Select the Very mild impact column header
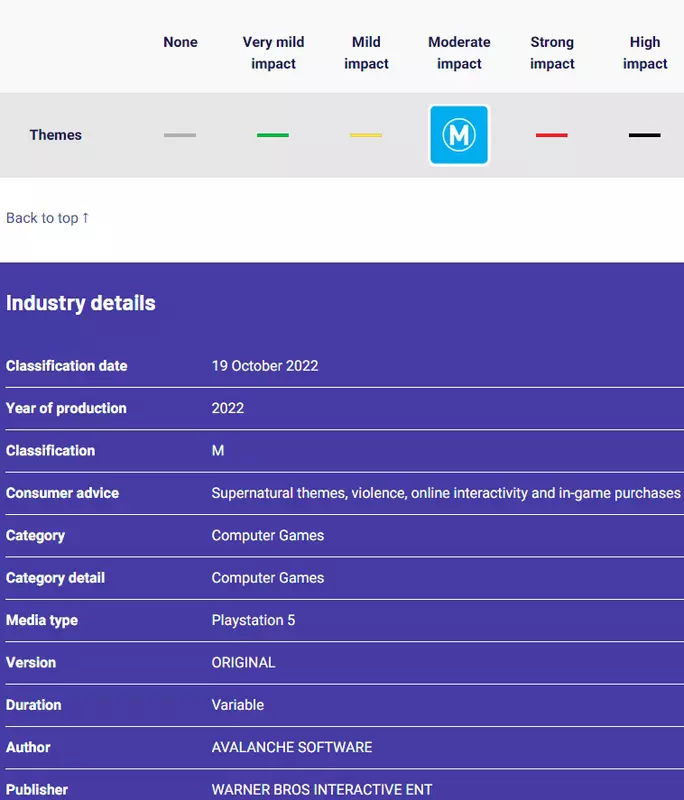The height and width of the screenshot is (800, 684). click(x=273, y=53)
